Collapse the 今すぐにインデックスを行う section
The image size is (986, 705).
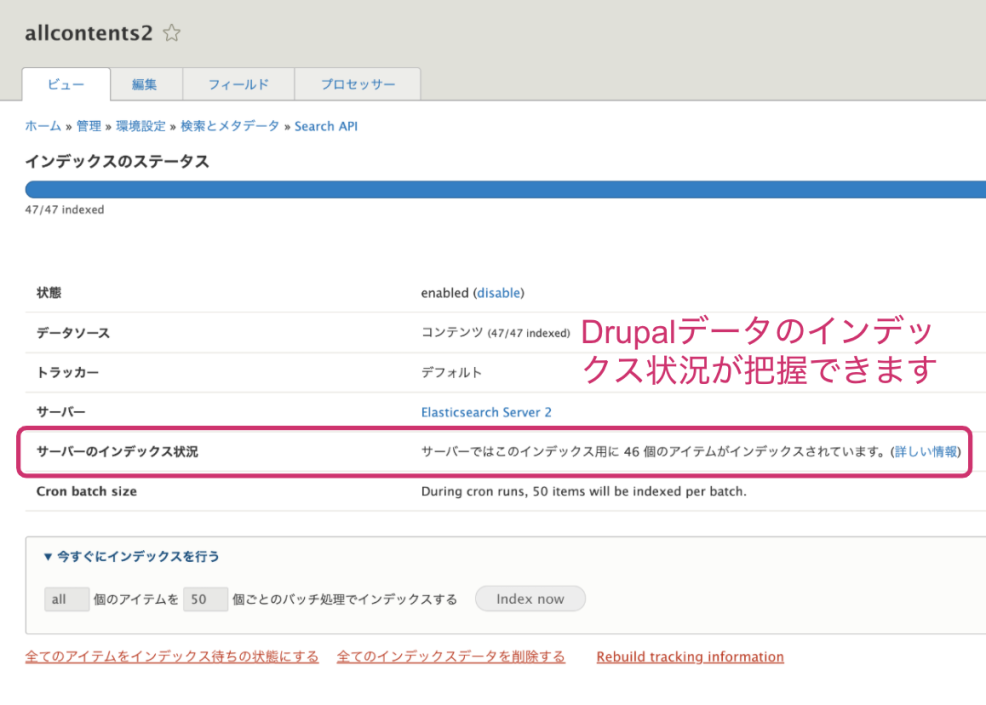(x=131, y=557)
